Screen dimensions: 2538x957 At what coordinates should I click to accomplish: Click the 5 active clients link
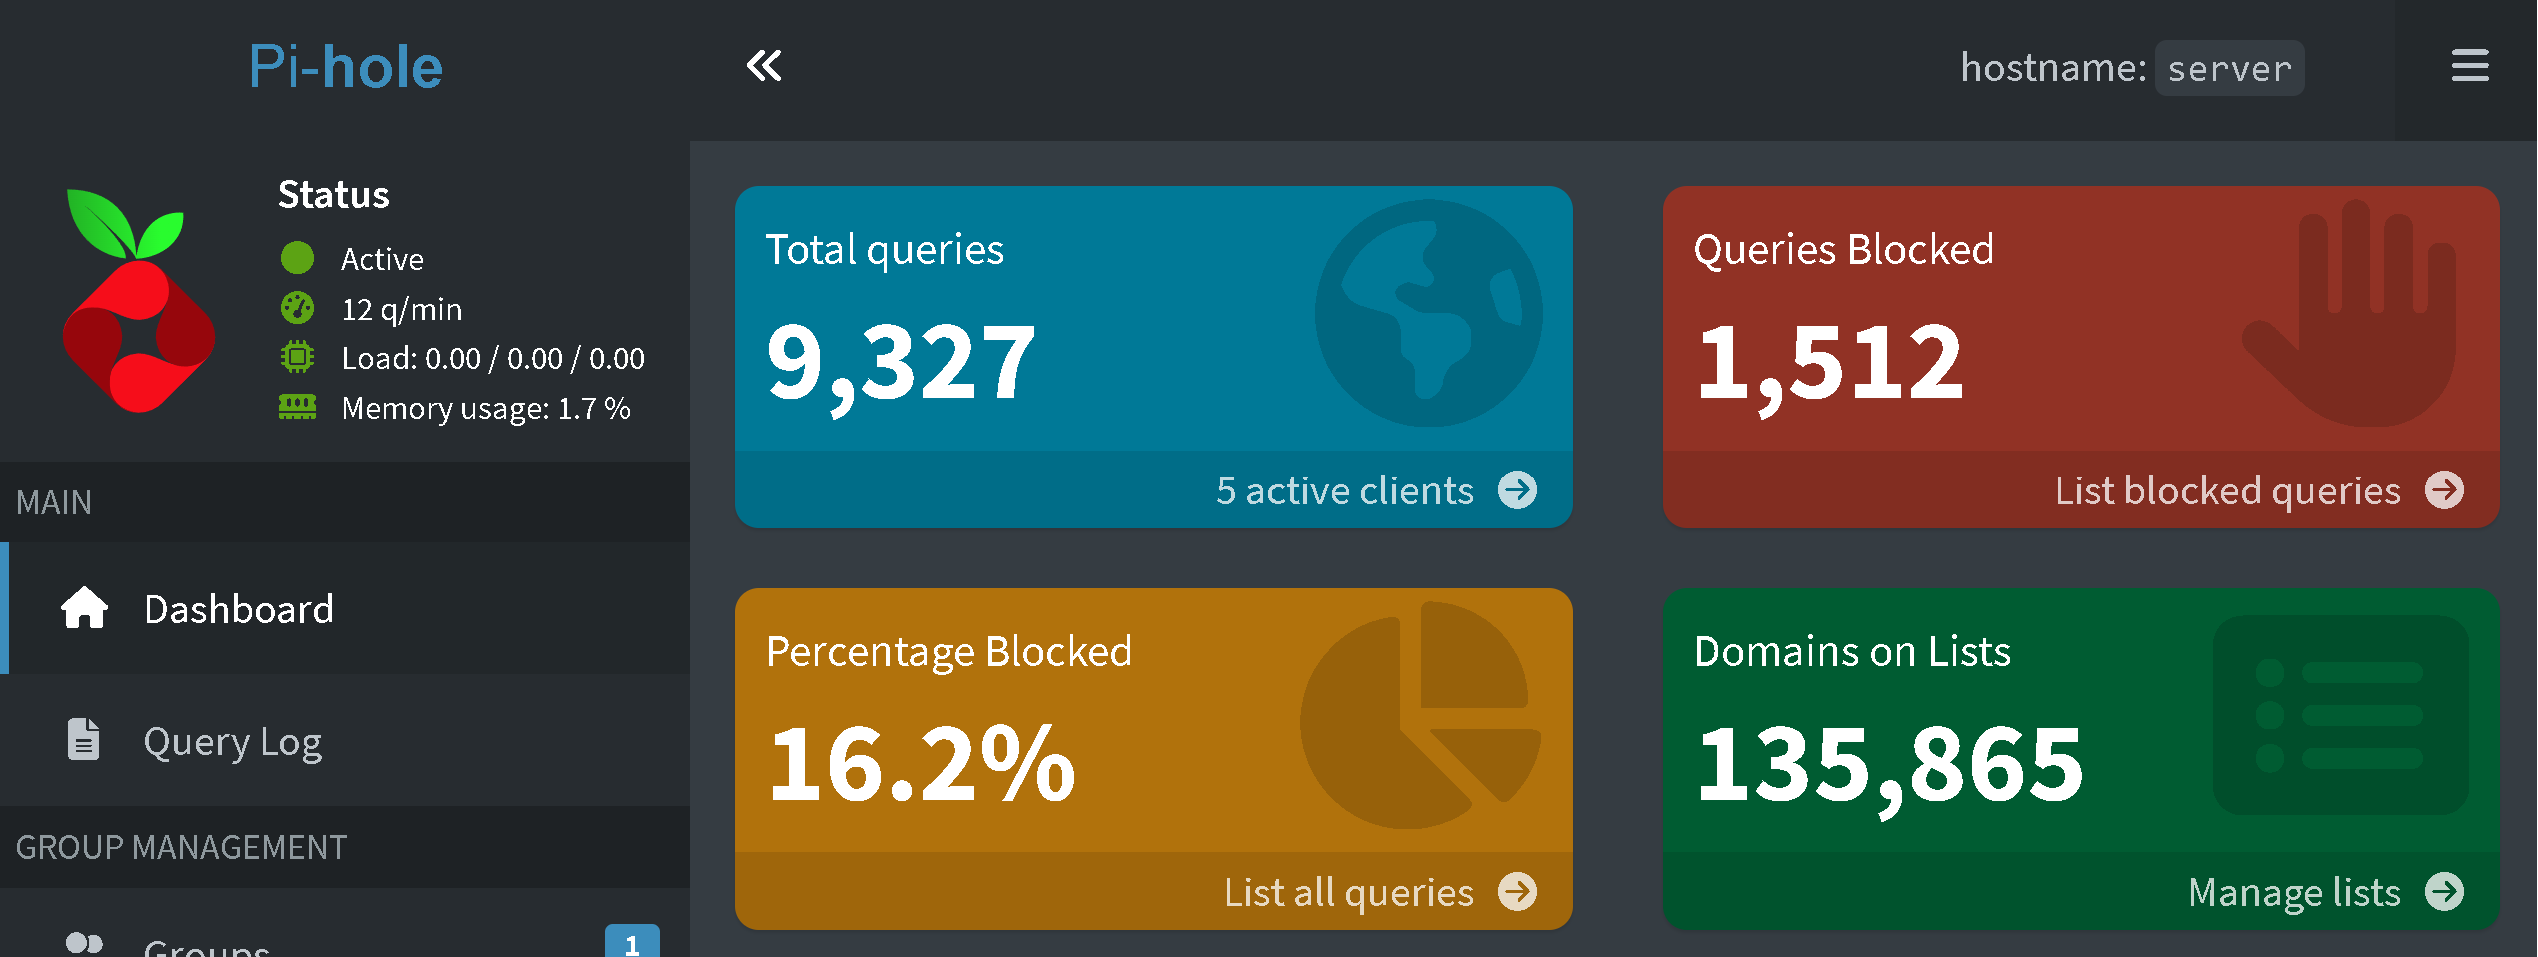(1344, 490)
